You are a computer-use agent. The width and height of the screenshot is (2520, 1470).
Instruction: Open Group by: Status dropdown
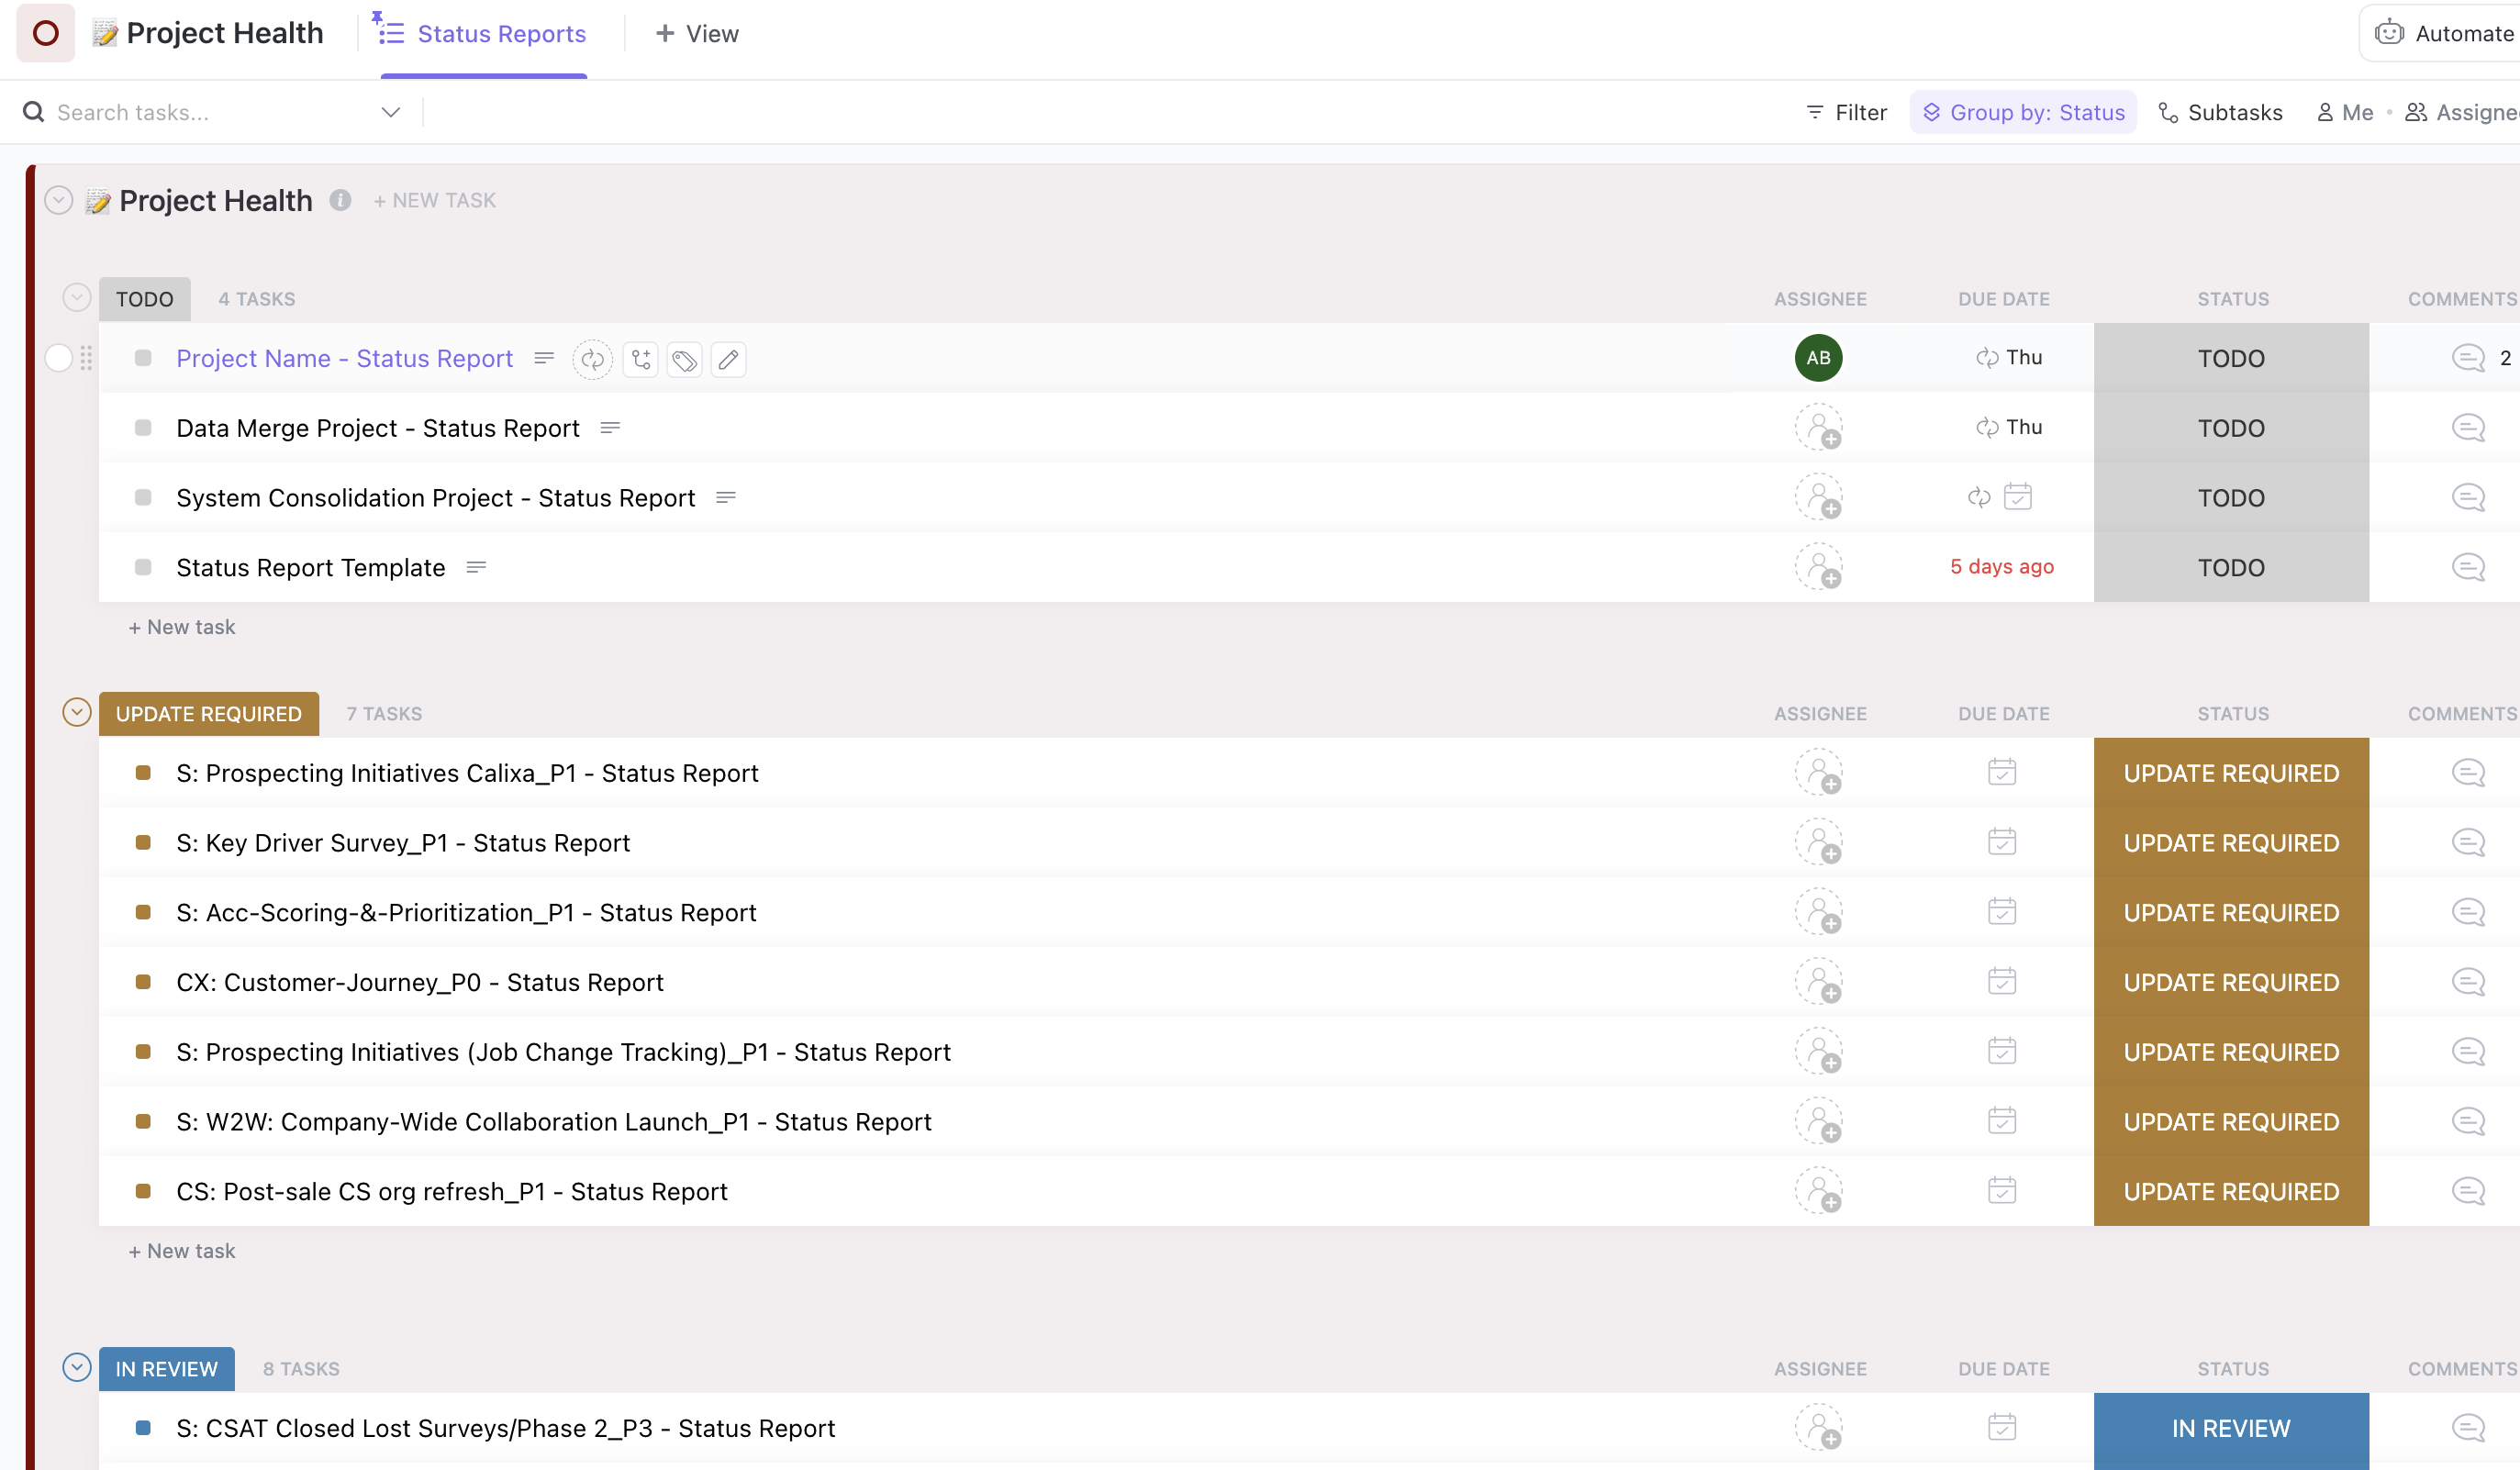2023,112
